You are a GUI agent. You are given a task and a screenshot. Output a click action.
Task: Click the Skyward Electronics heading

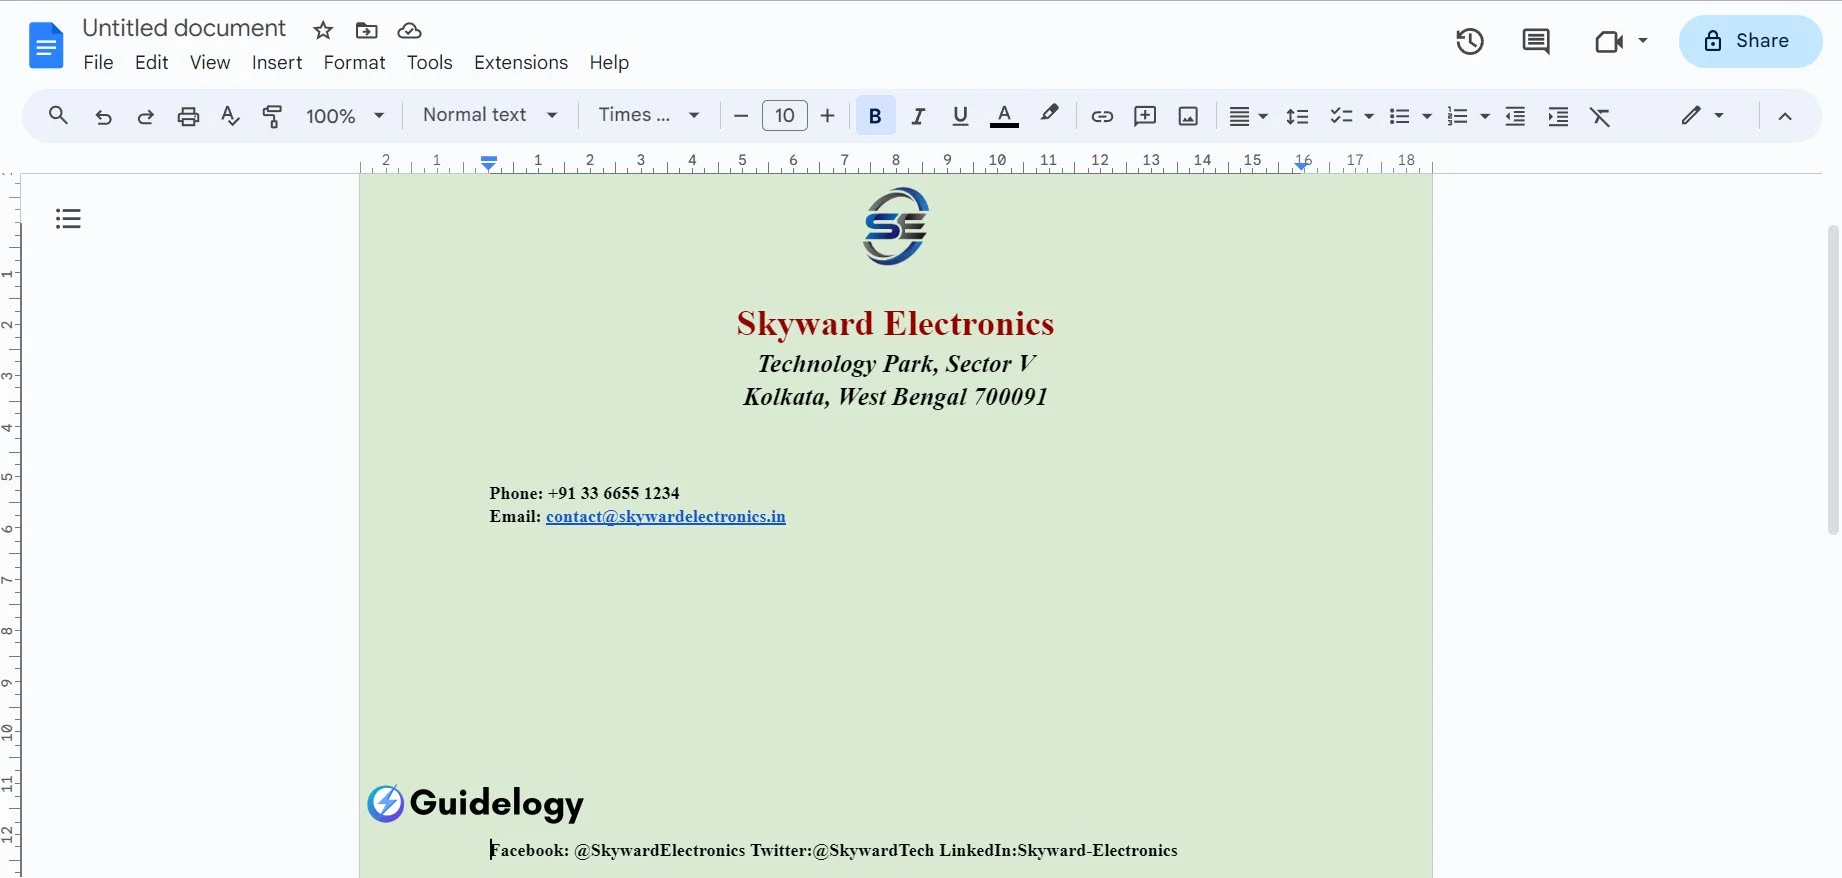click(x=895, y=323)
